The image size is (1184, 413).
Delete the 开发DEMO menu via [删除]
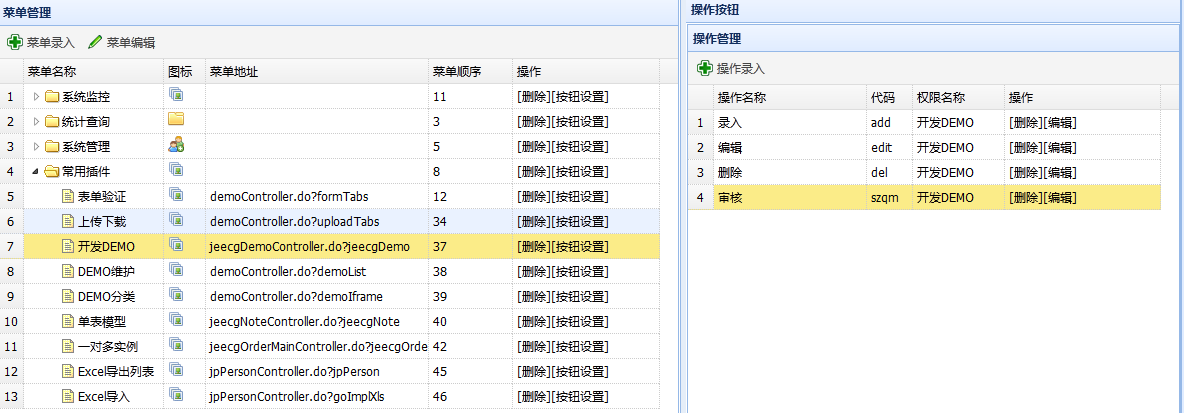pos(534,246)
